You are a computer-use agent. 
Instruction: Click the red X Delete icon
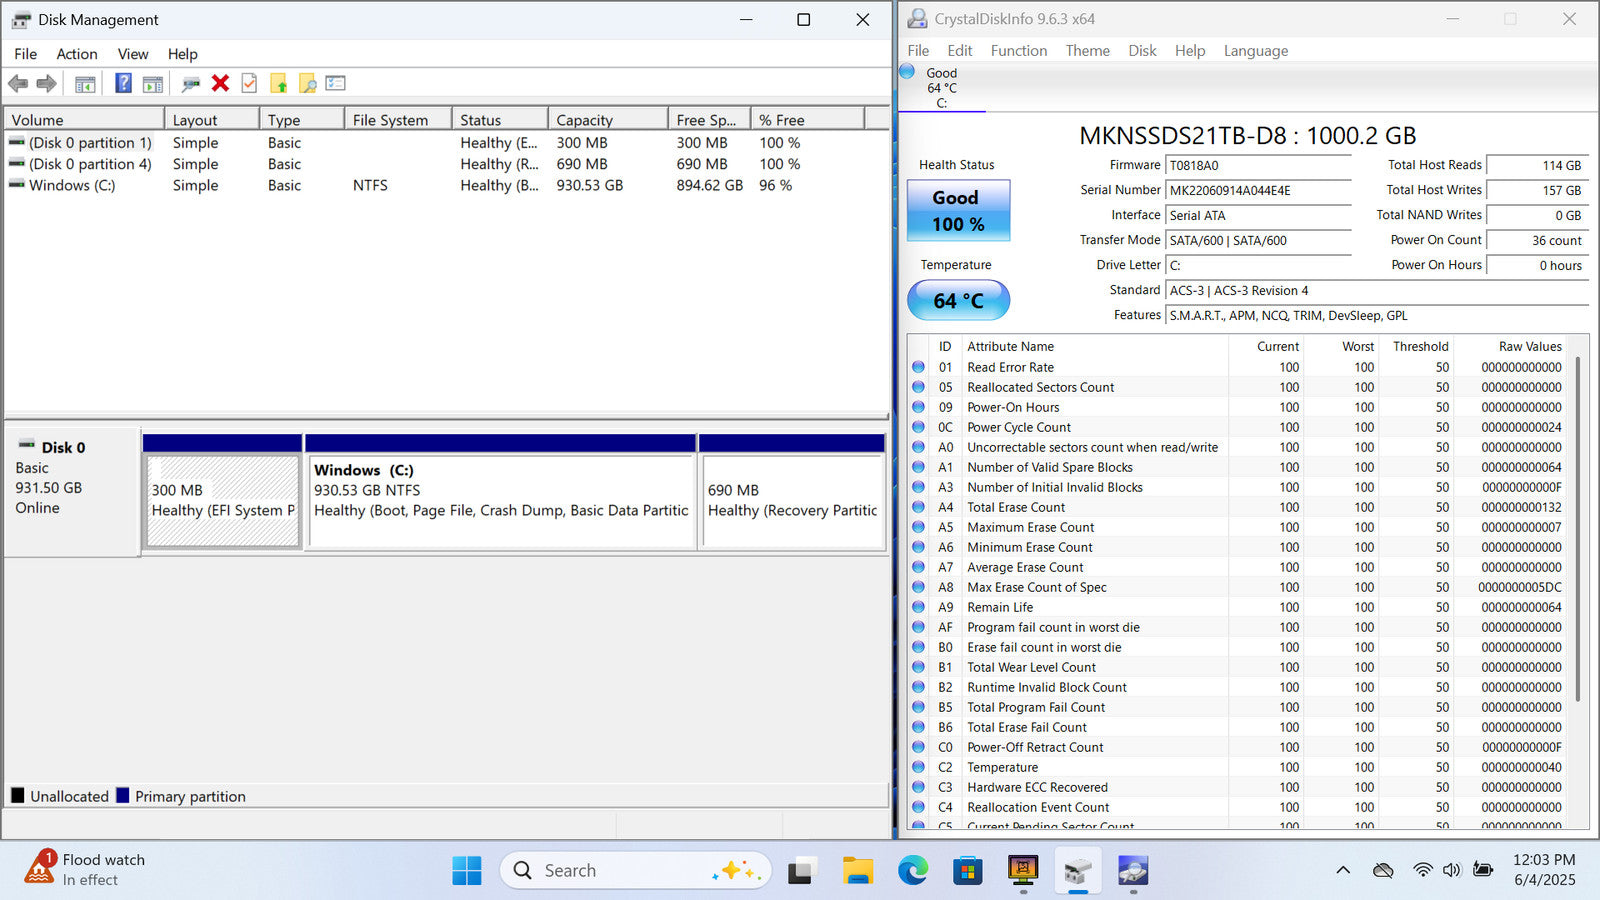tap(221, 84)
